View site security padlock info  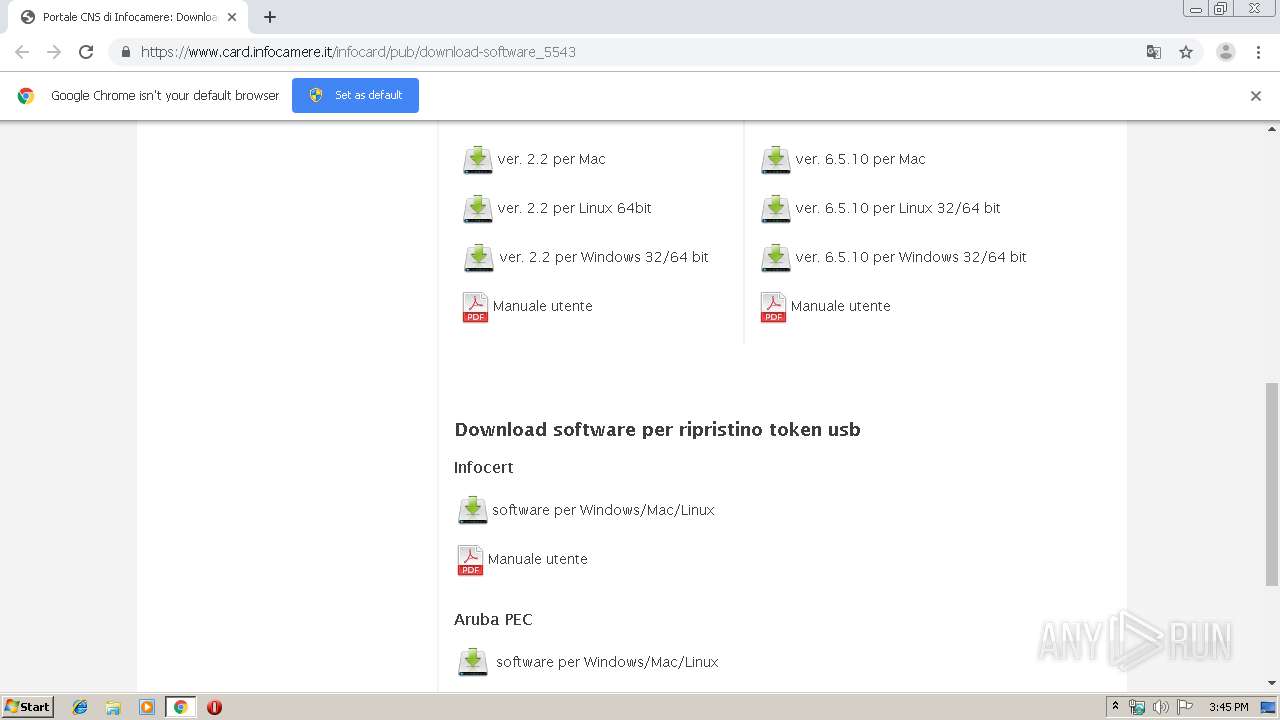[x=125, y=52]
